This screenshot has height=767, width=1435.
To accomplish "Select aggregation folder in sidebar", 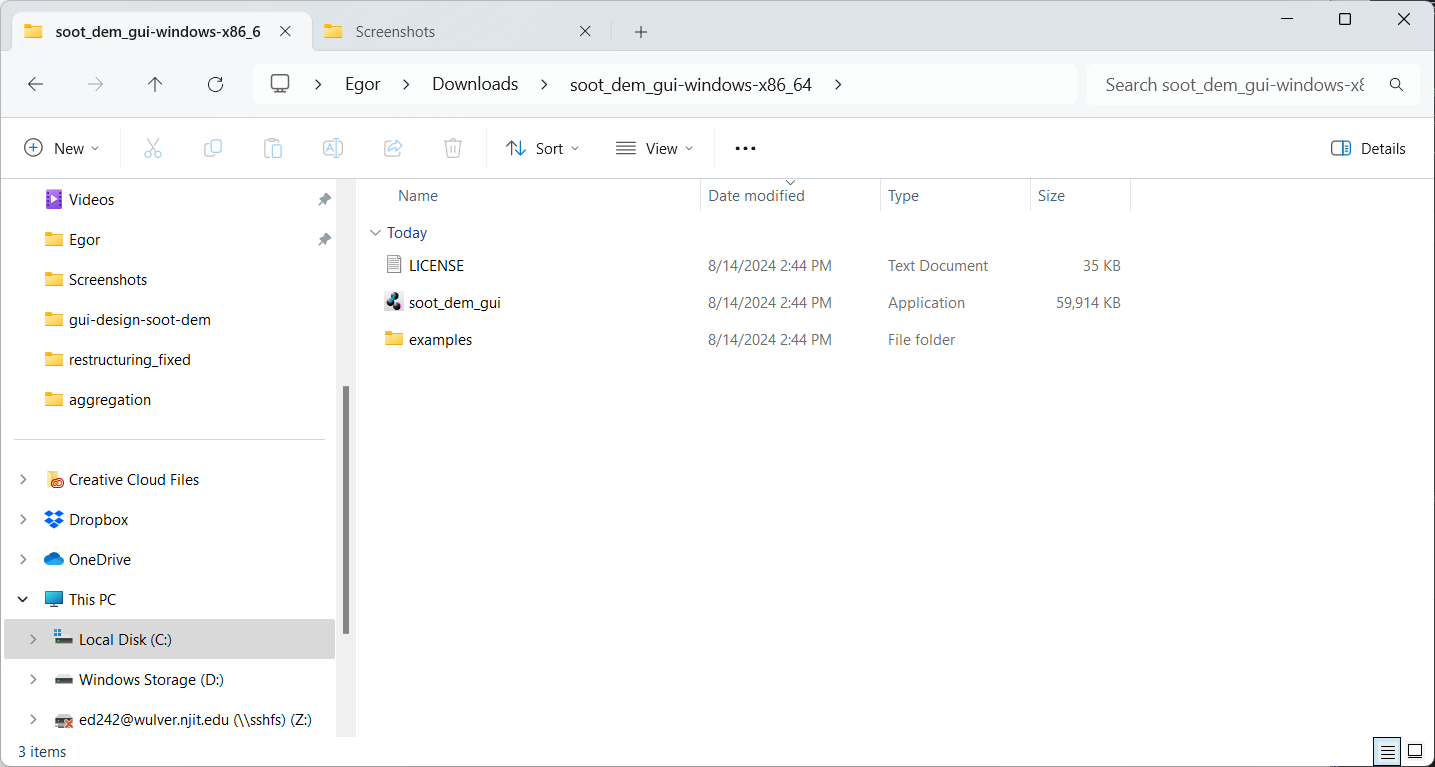I will pyautogui.click(x=110, y=399).
